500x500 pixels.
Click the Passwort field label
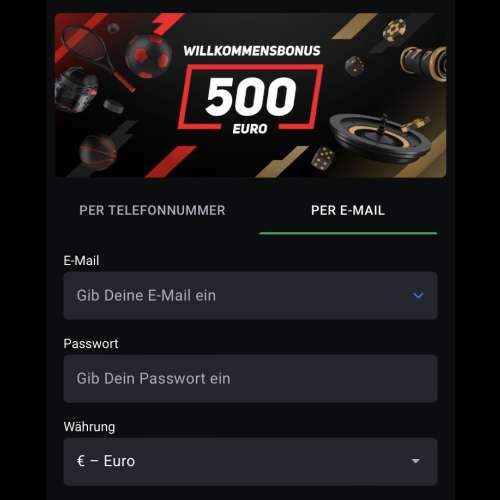click(x=91, y=344)
